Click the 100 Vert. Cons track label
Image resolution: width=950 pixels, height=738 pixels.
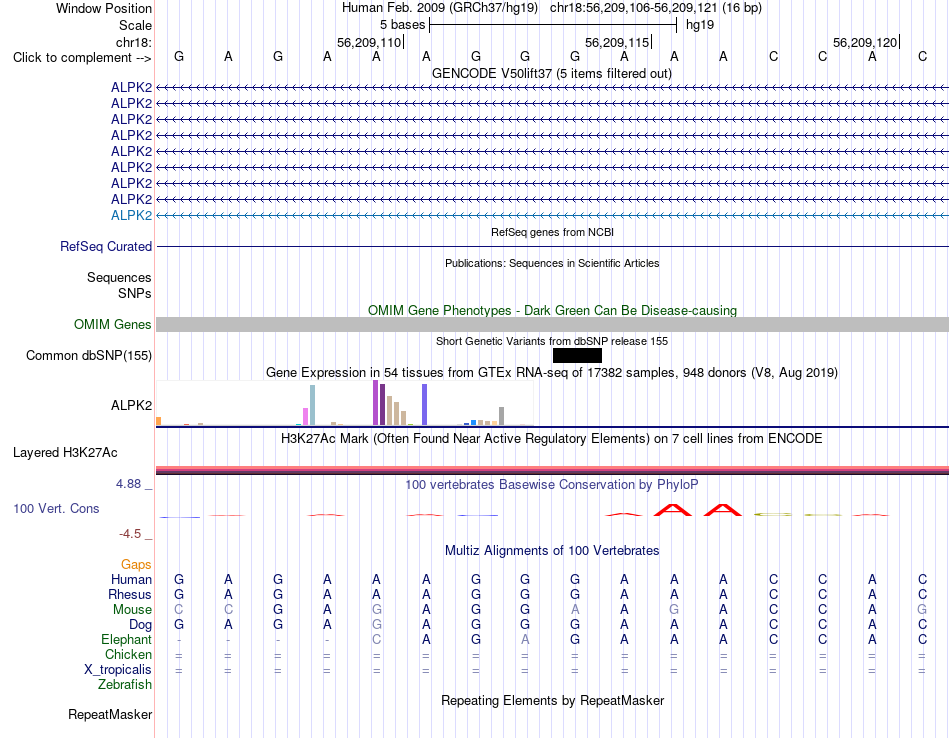pyautogui.click(x=56, y=509)
